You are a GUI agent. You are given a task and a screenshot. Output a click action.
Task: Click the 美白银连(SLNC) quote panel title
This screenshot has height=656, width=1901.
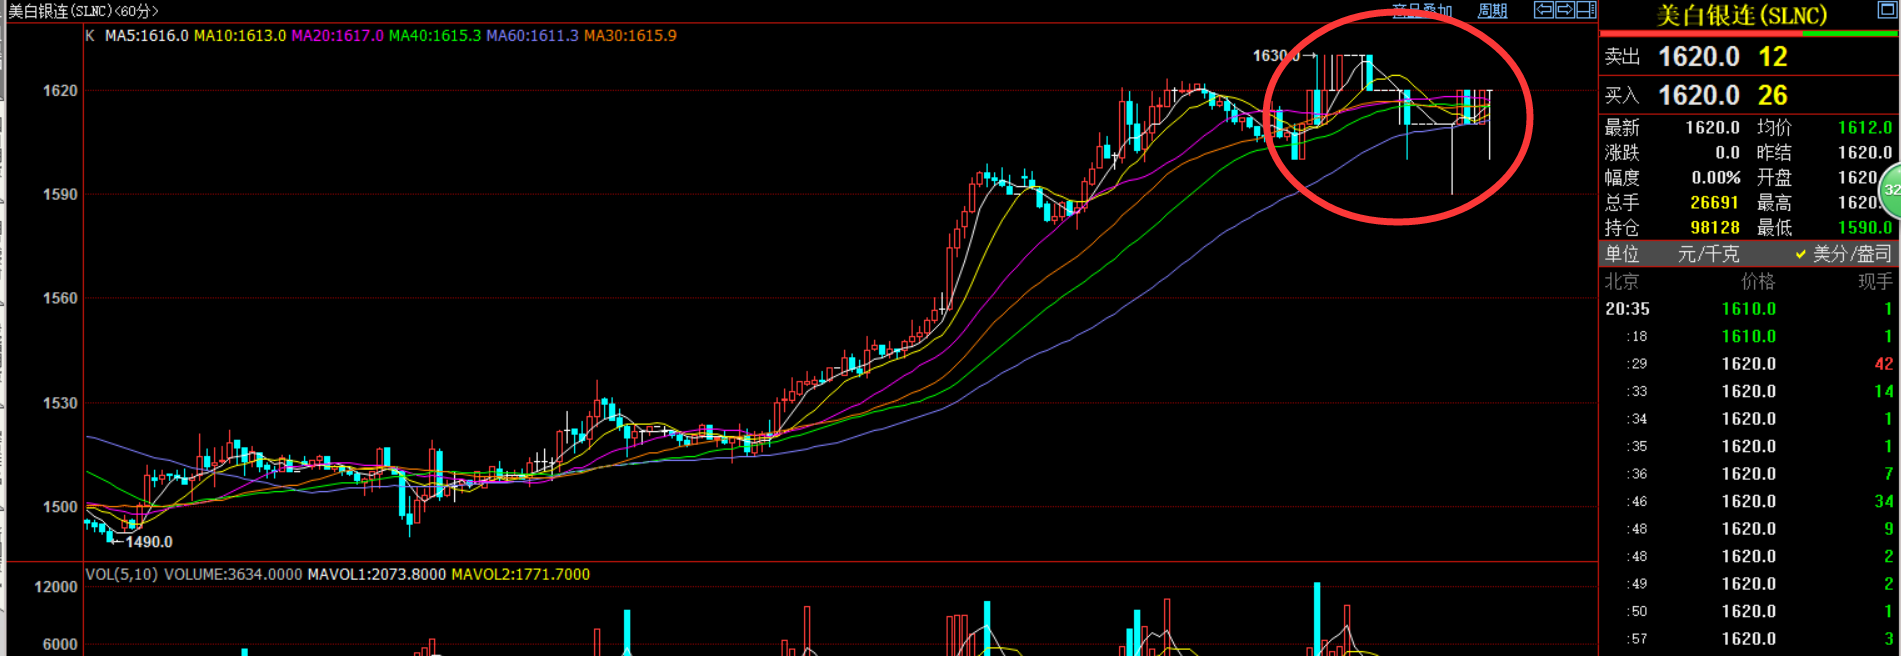click(1741, 15)
